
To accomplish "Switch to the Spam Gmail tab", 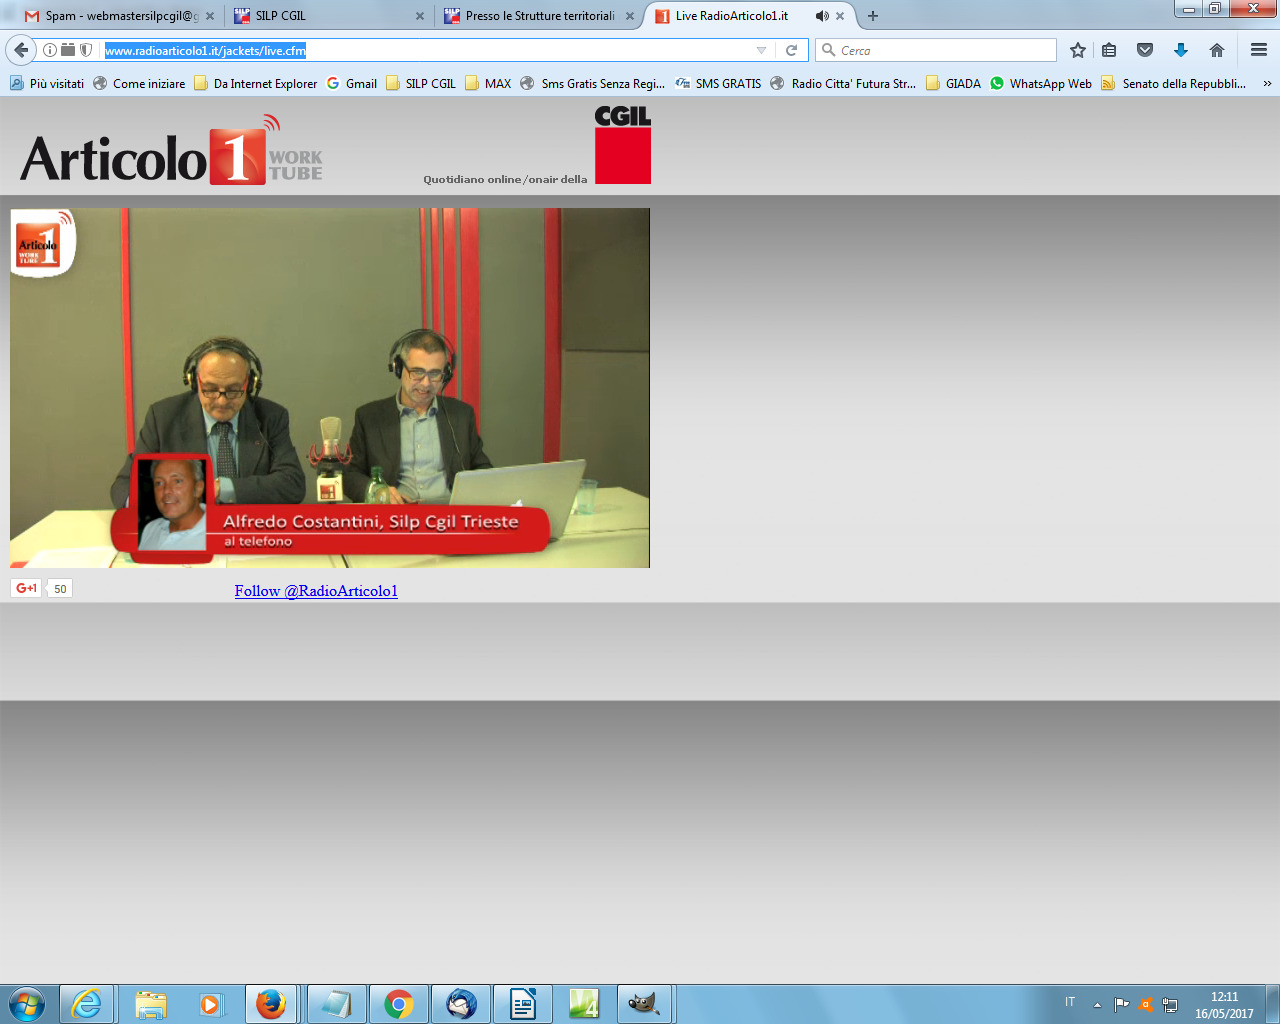I will [x=115, y=16].
